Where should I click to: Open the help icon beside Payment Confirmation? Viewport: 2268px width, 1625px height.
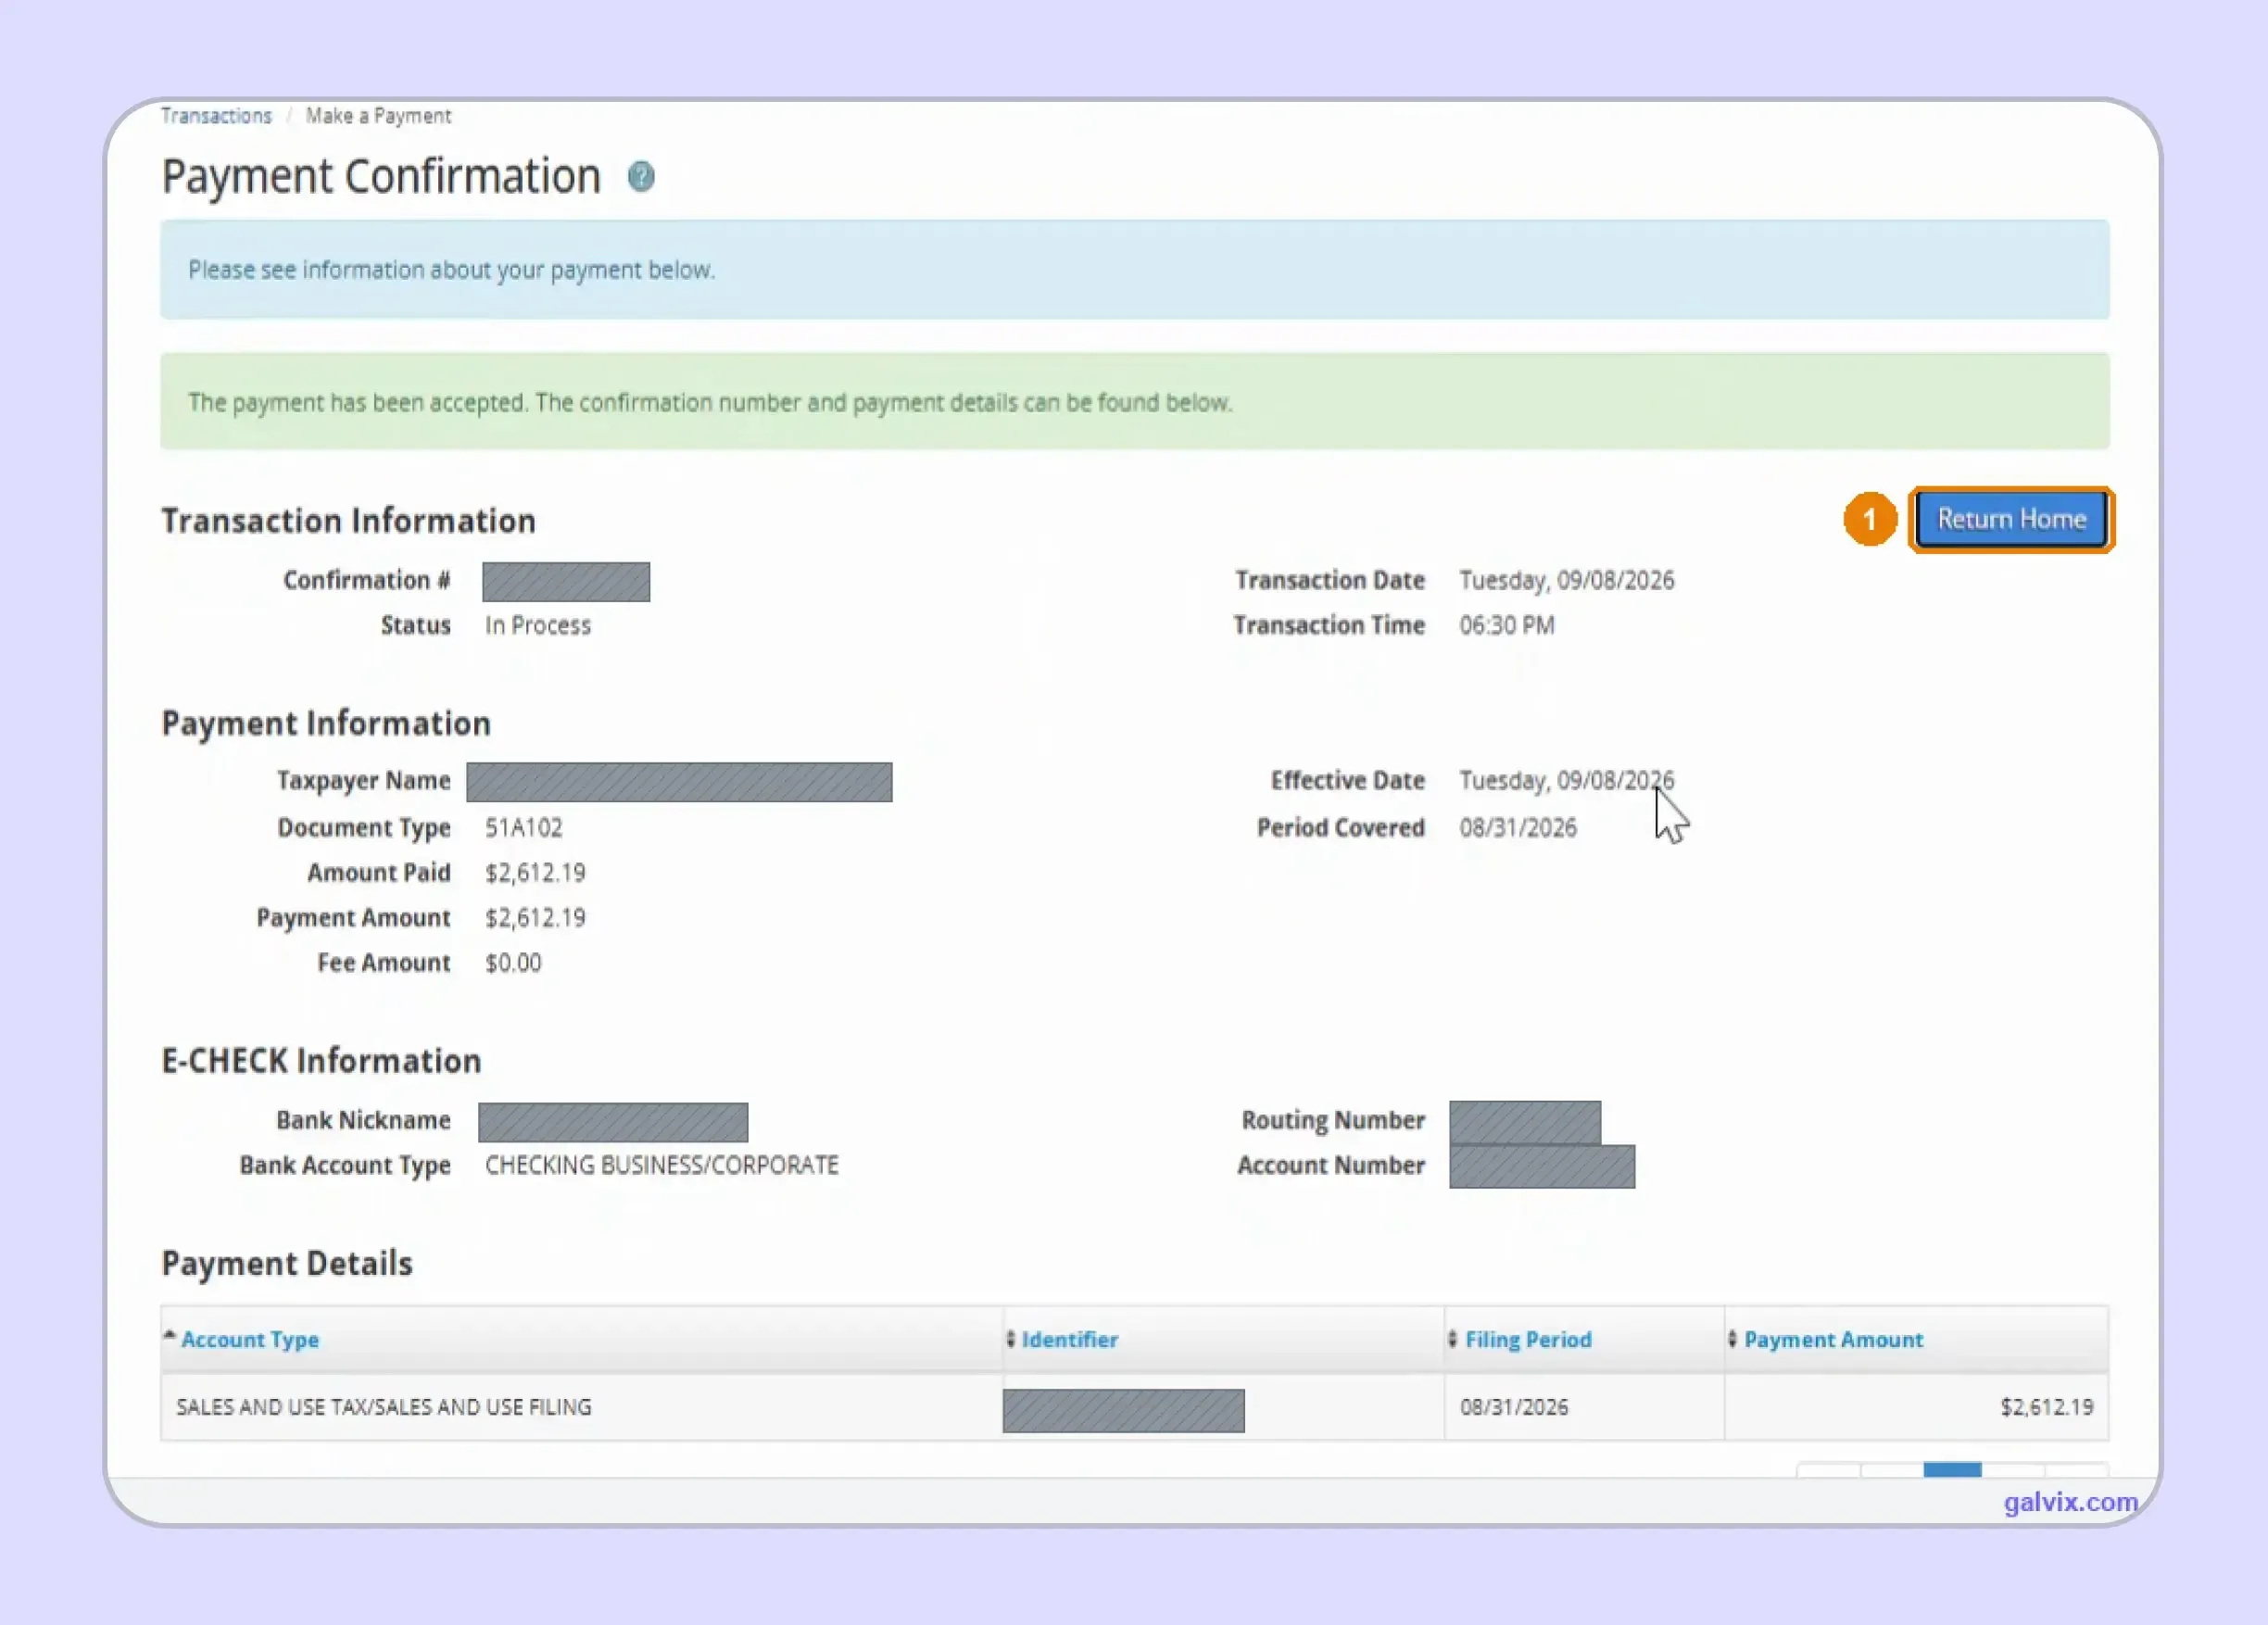[x=641, y=177]
